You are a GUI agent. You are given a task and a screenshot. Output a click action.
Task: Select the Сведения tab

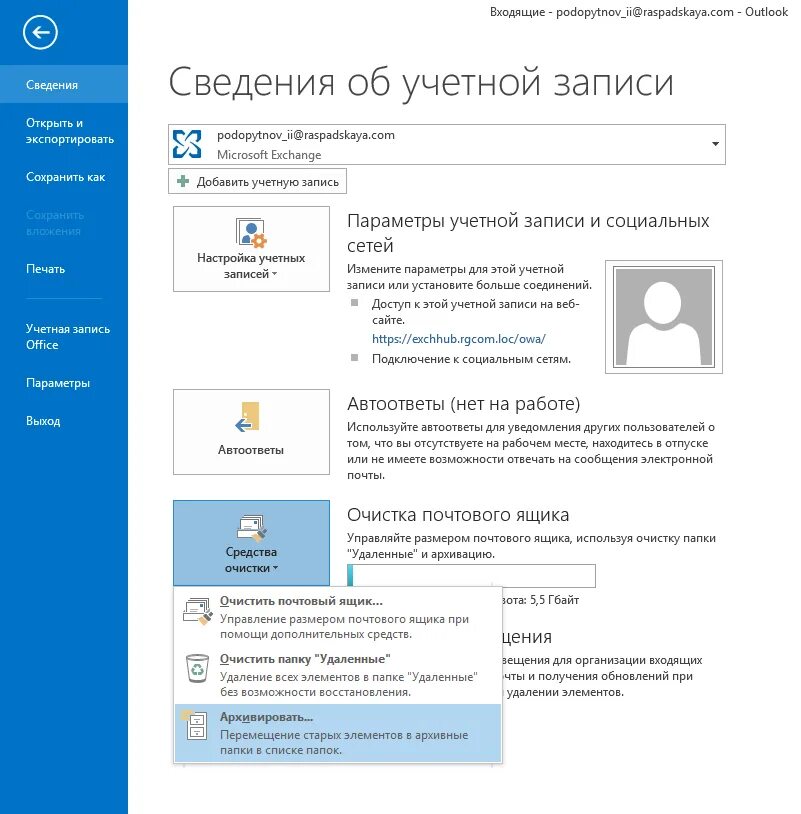coord(64,84)
